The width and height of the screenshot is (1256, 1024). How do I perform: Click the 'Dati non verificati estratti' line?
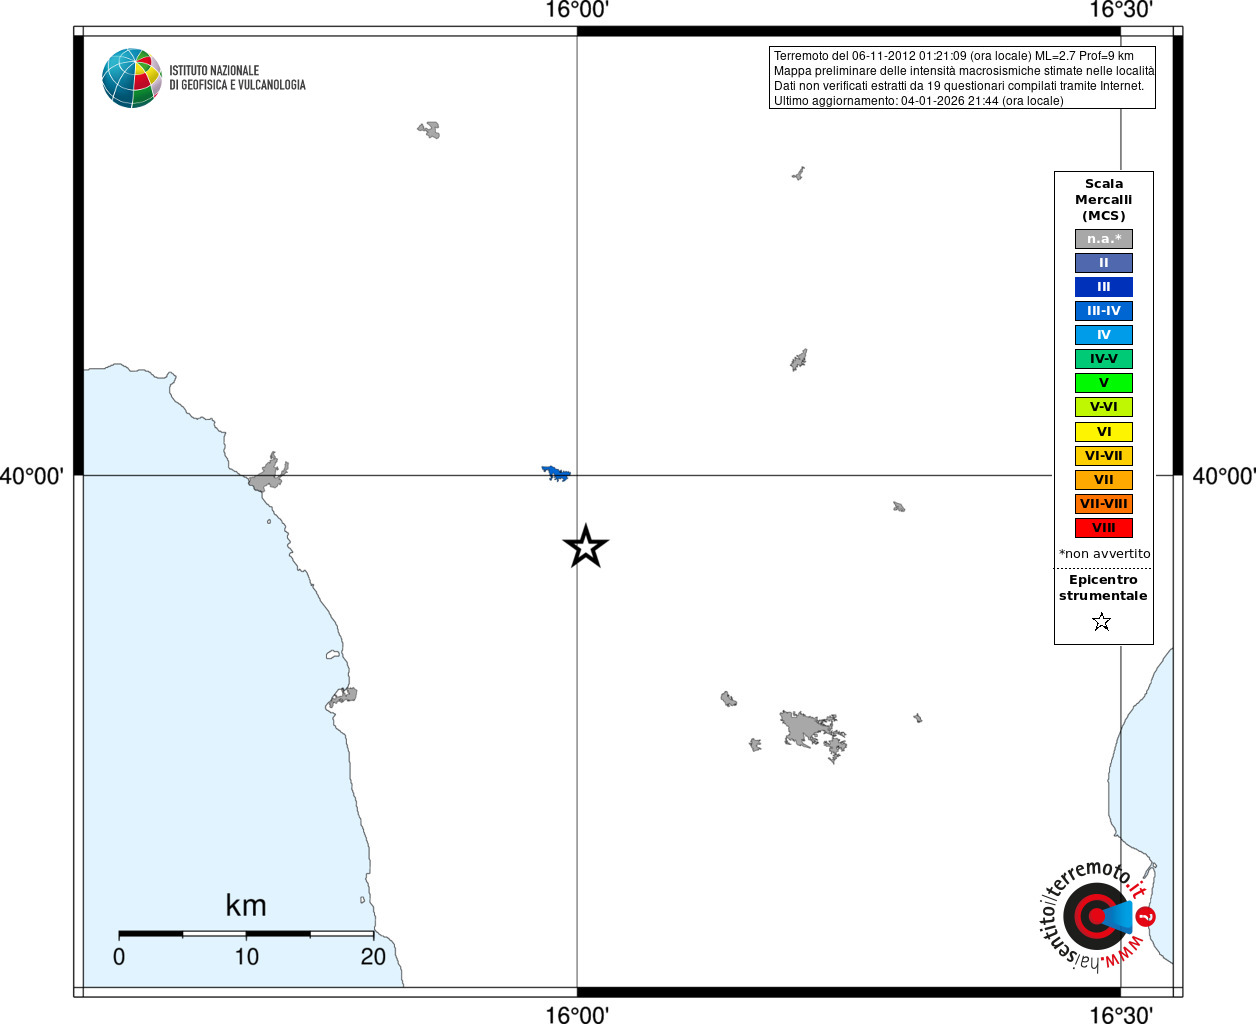(959, 86)
